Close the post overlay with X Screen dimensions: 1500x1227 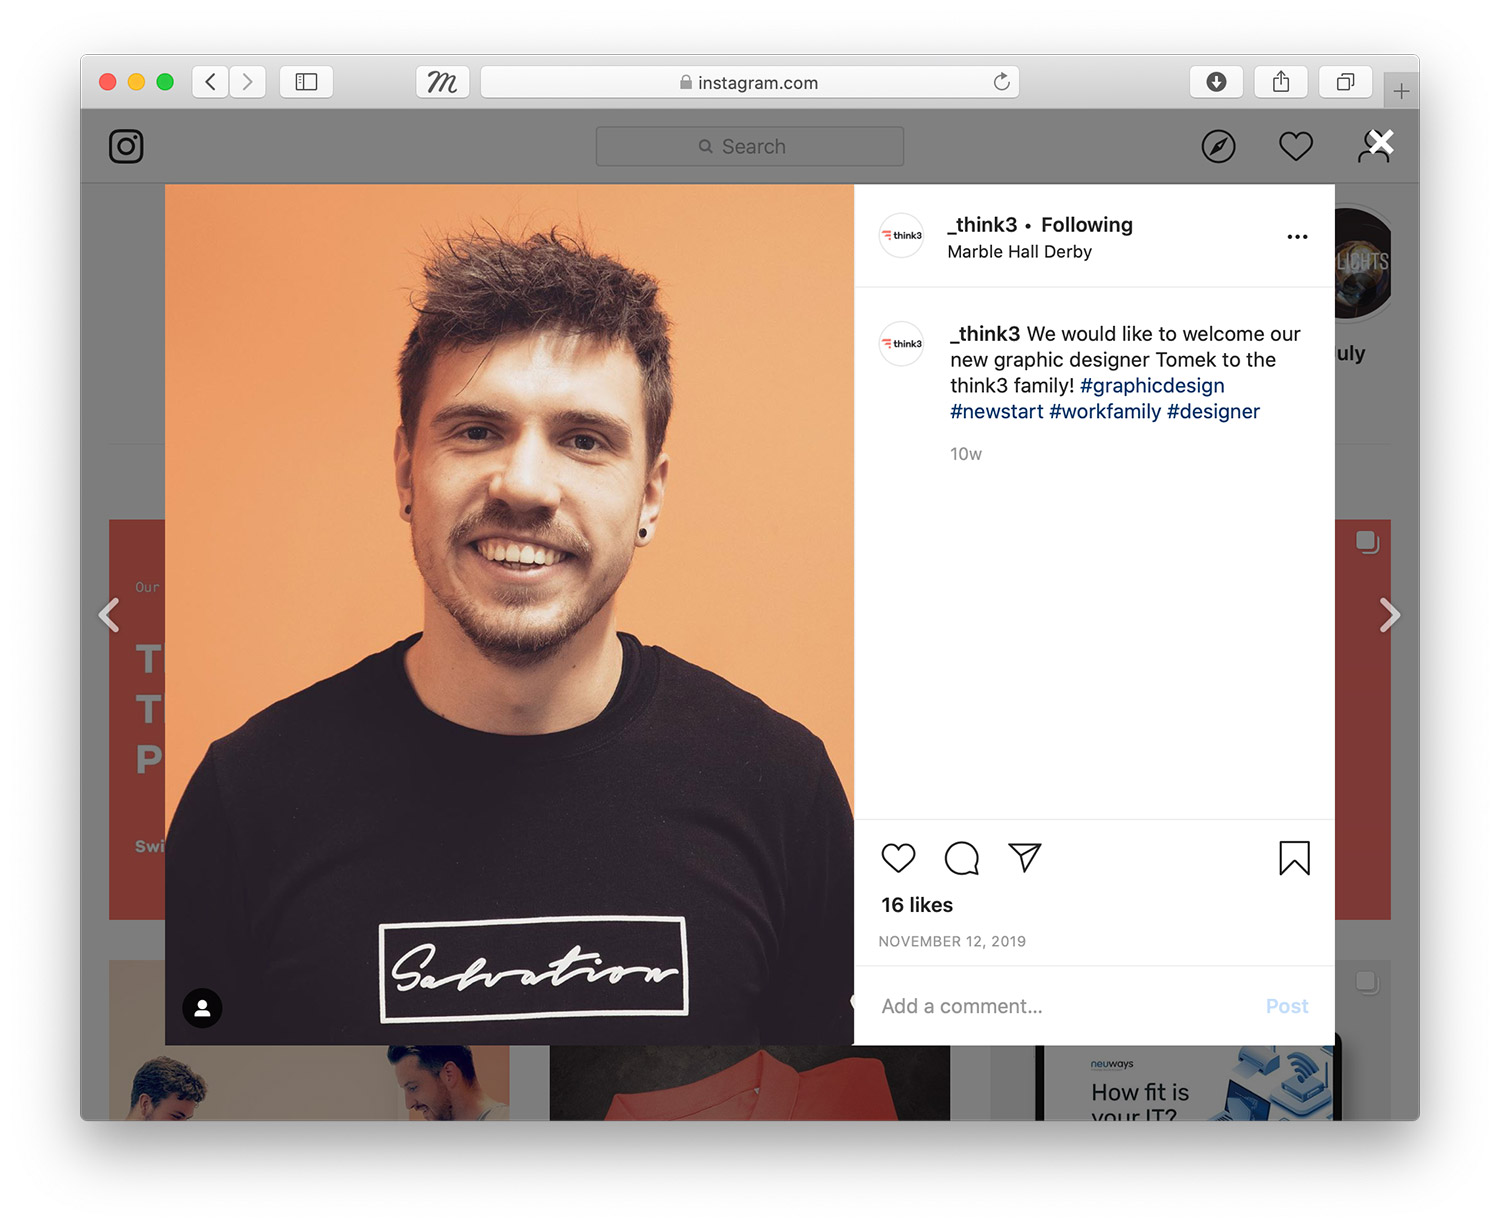point(1381,142)
